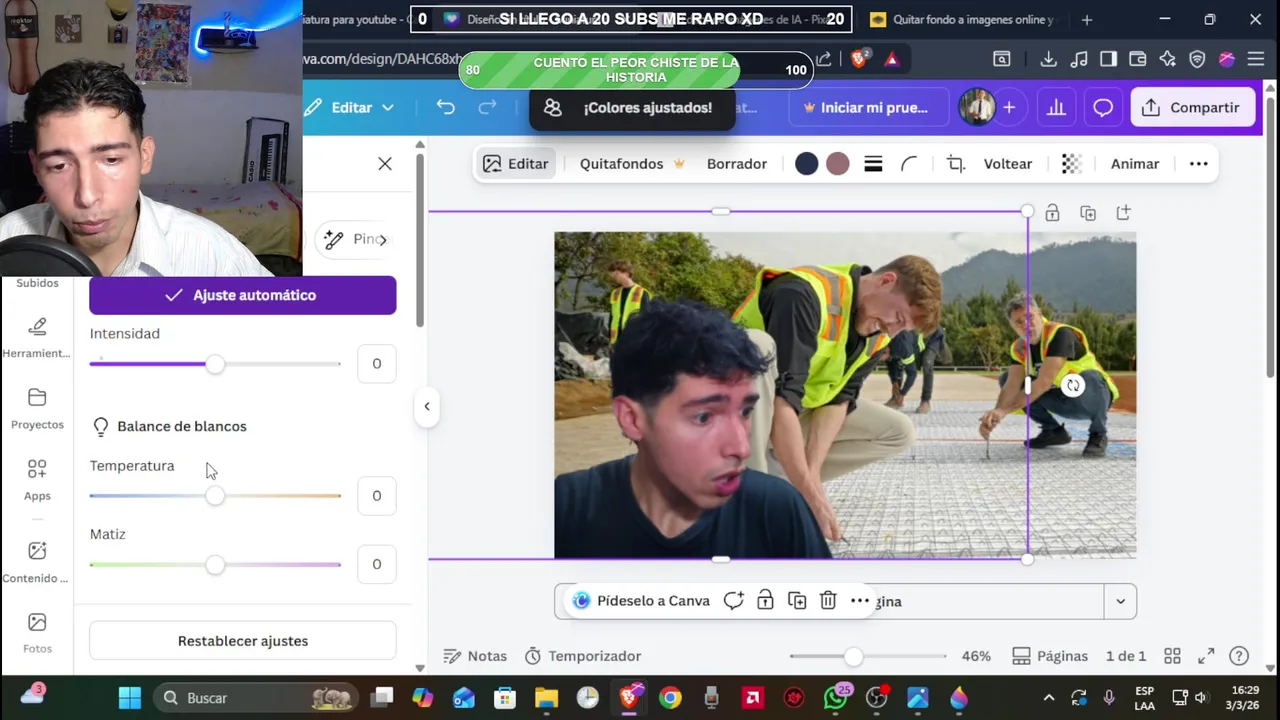Click regenerate icon in floating toolbar
Screen dimensions: 1280x720
pos(734,601)
